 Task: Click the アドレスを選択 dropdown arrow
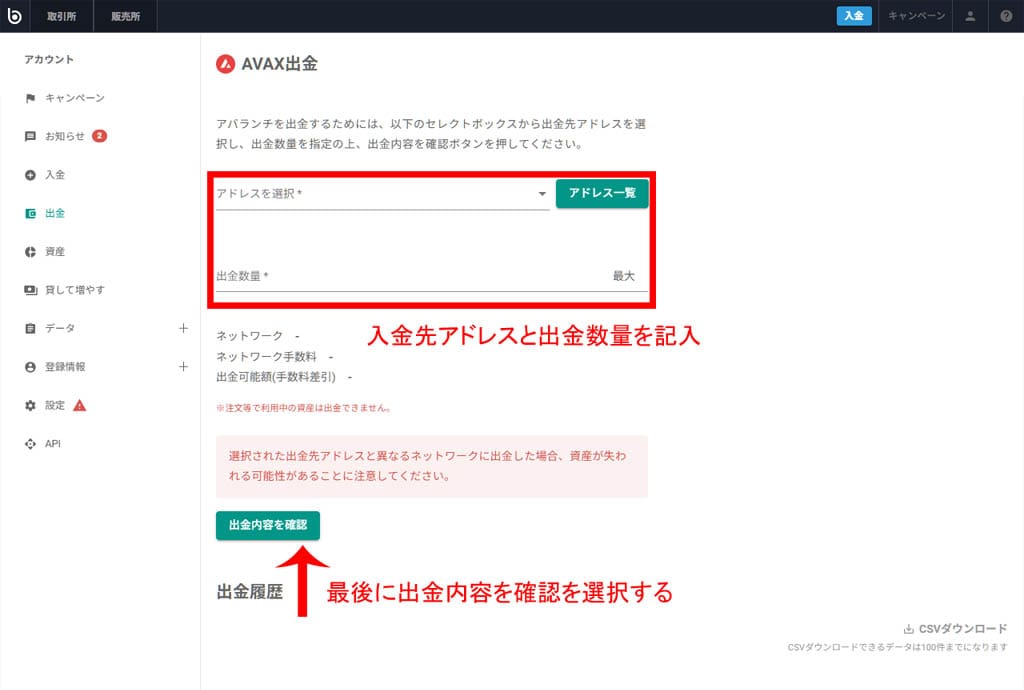[542, 194]
